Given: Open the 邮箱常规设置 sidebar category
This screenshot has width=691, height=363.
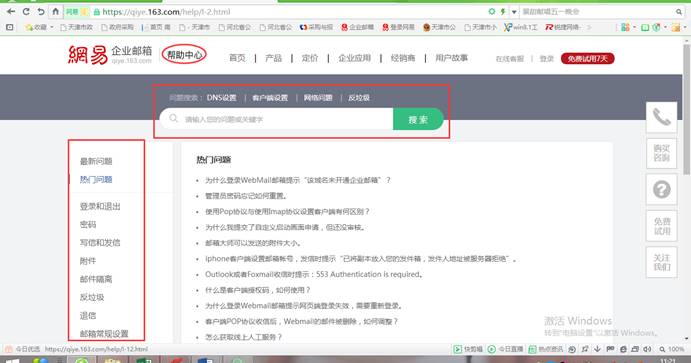Looking at the screenshot, I should [104, 333].
